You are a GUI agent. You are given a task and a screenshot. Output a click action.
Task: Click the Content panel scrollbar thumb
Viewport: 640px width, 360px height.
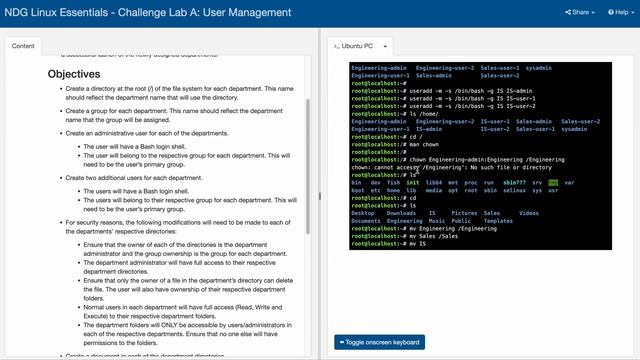[308, 166]
